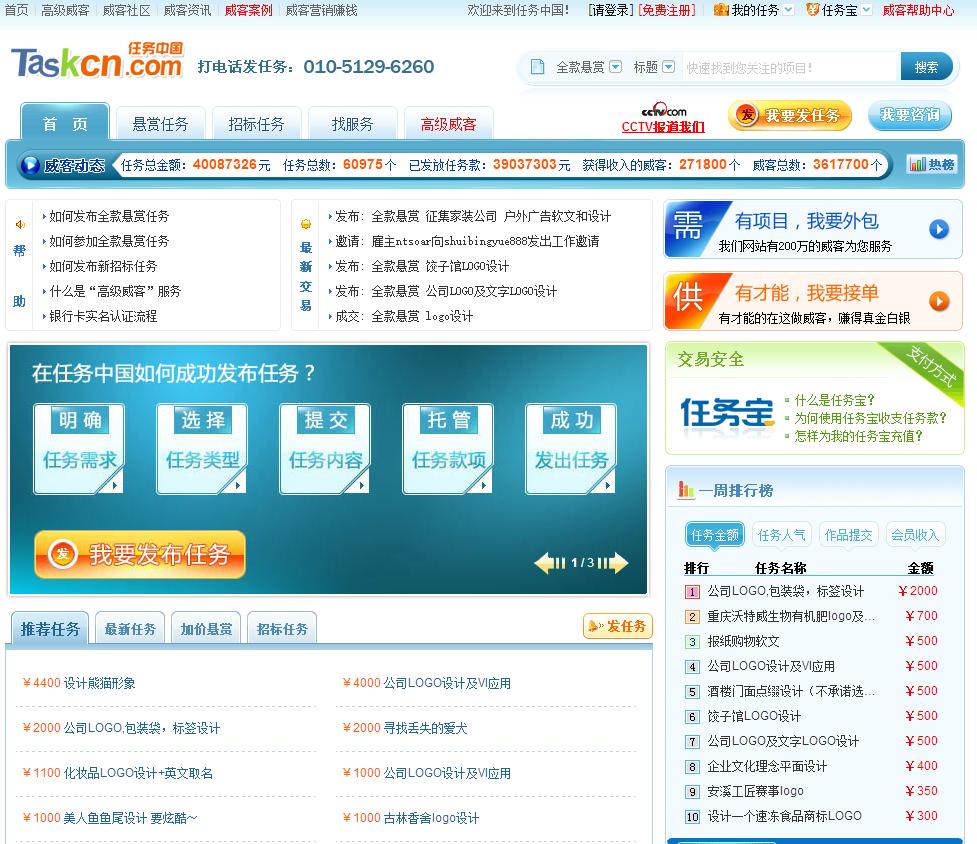Click the next arrow on banner carousel
This screenshot has height=844, width=977.
[619, 563]
